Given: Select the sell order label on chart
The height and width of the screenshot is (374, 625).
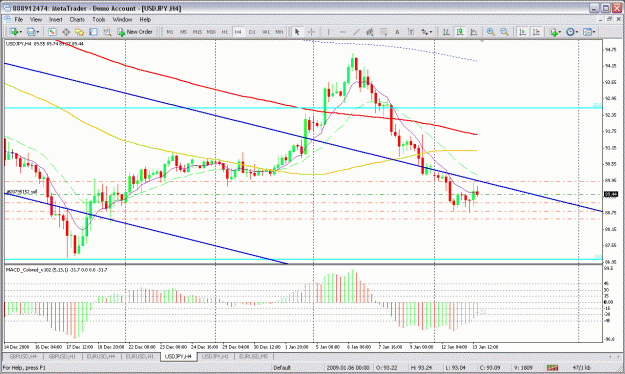Looking at the screenshot, I should coord(22,192).
